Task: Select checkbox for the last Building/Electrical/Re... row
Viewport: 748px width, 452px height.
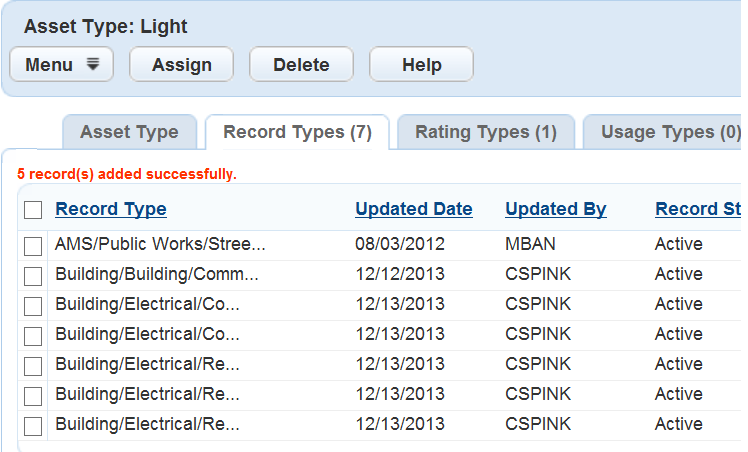Action: click(x=33, y=425)
